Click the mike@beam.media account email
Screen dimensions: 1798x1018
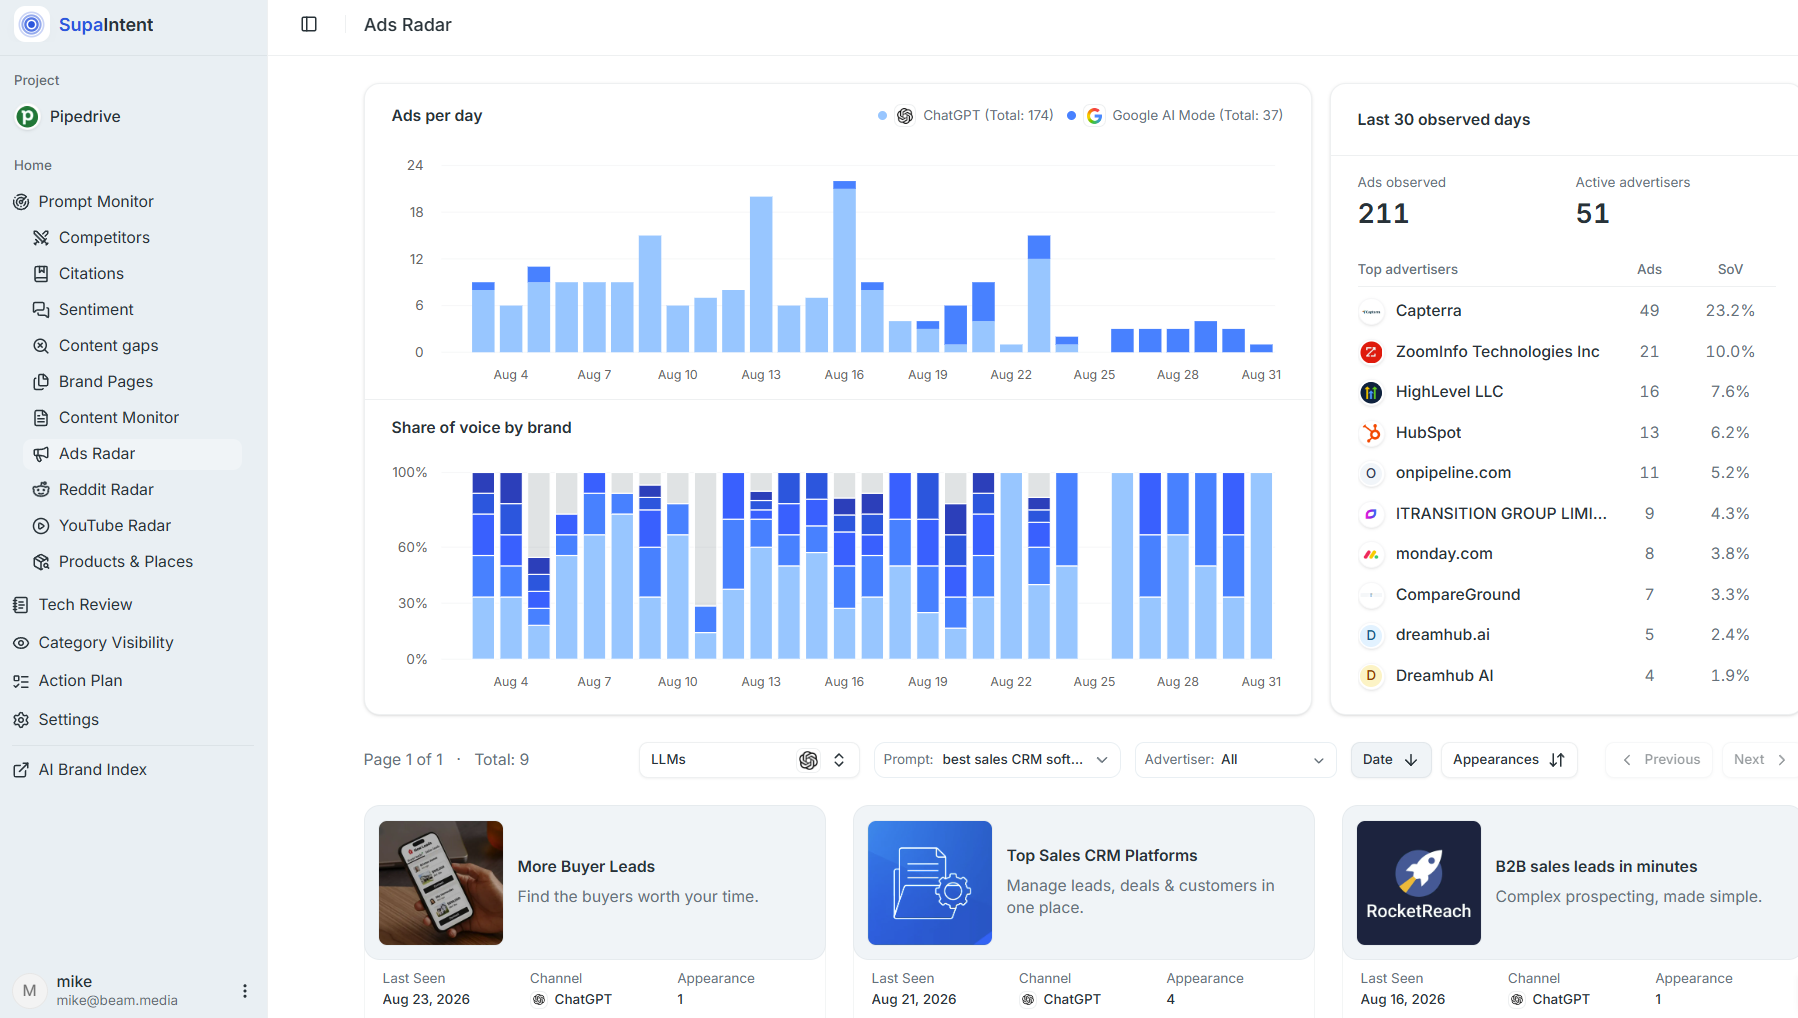coord(117,1001)
